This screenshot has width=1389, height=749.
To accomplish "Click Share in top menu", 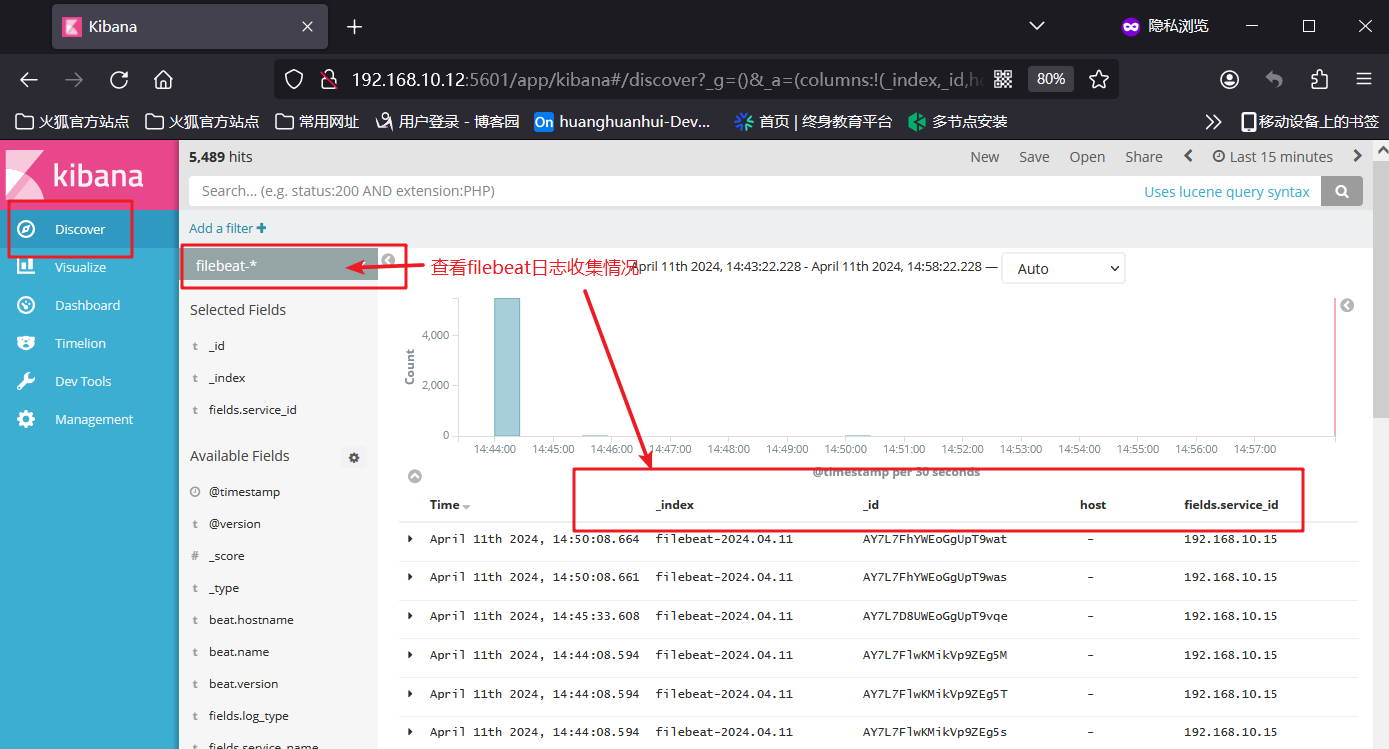I will pyautogui.click(x=1143, y=156).
